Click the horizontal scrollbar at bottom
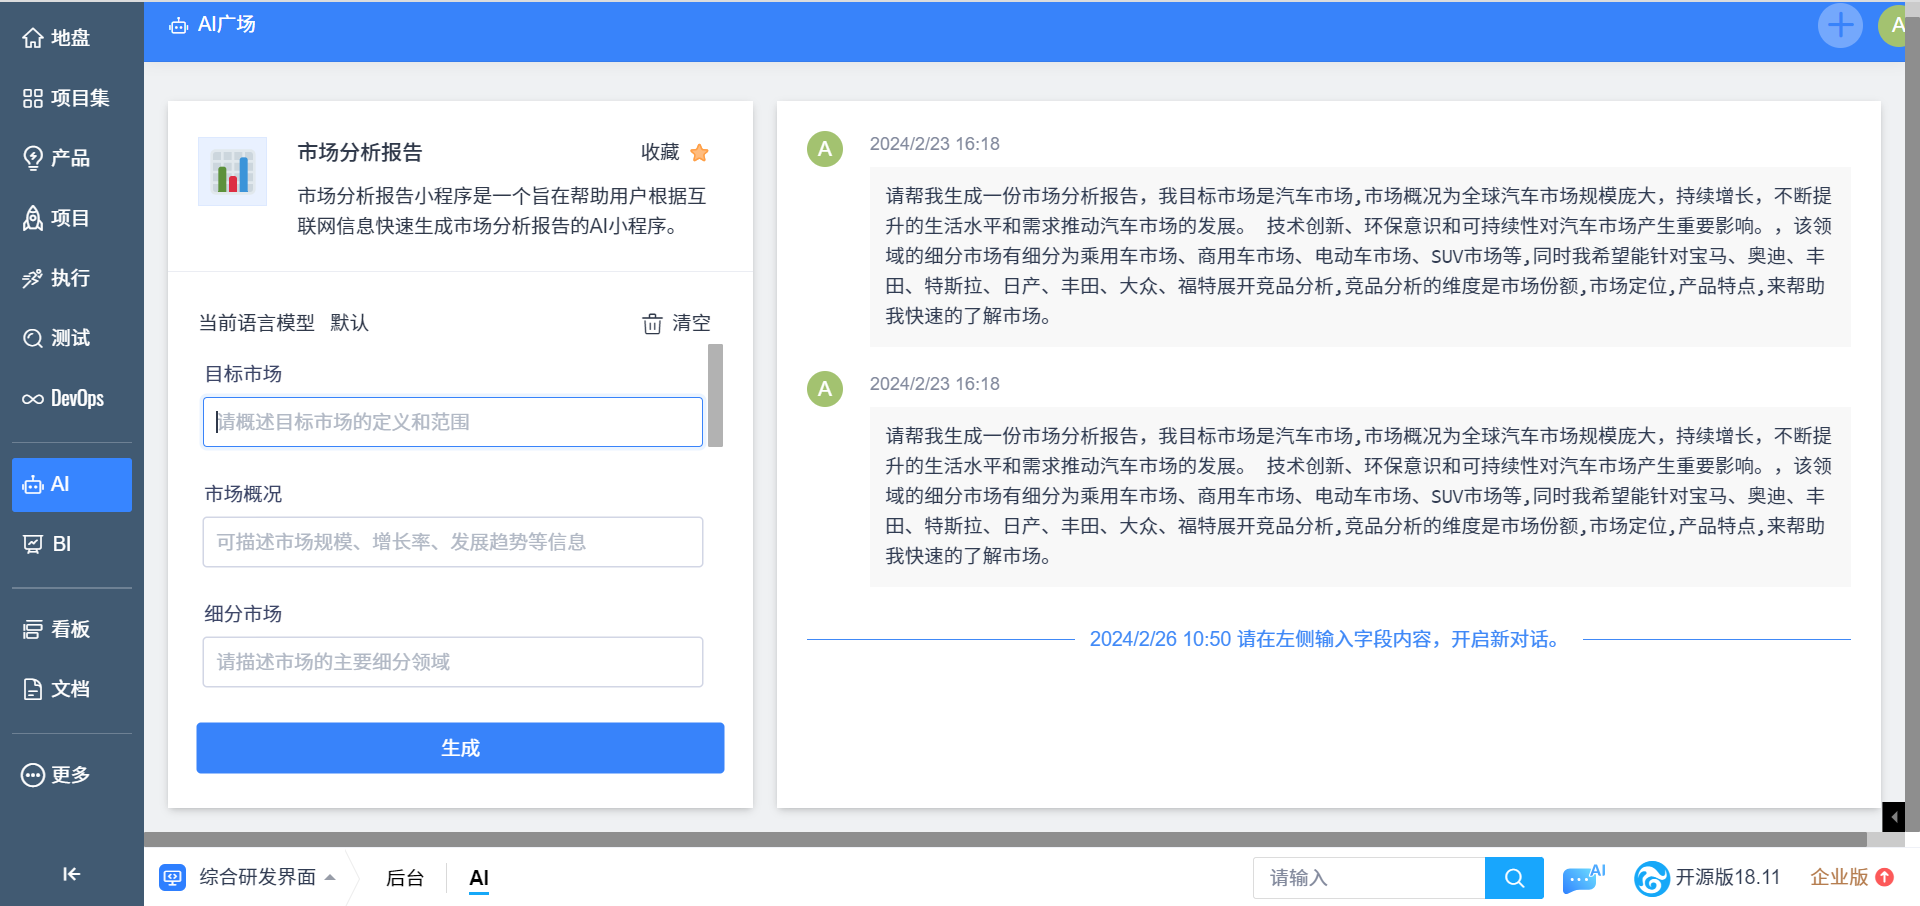The width and height of the screenshot is (1920, 906). [1005, 840]
